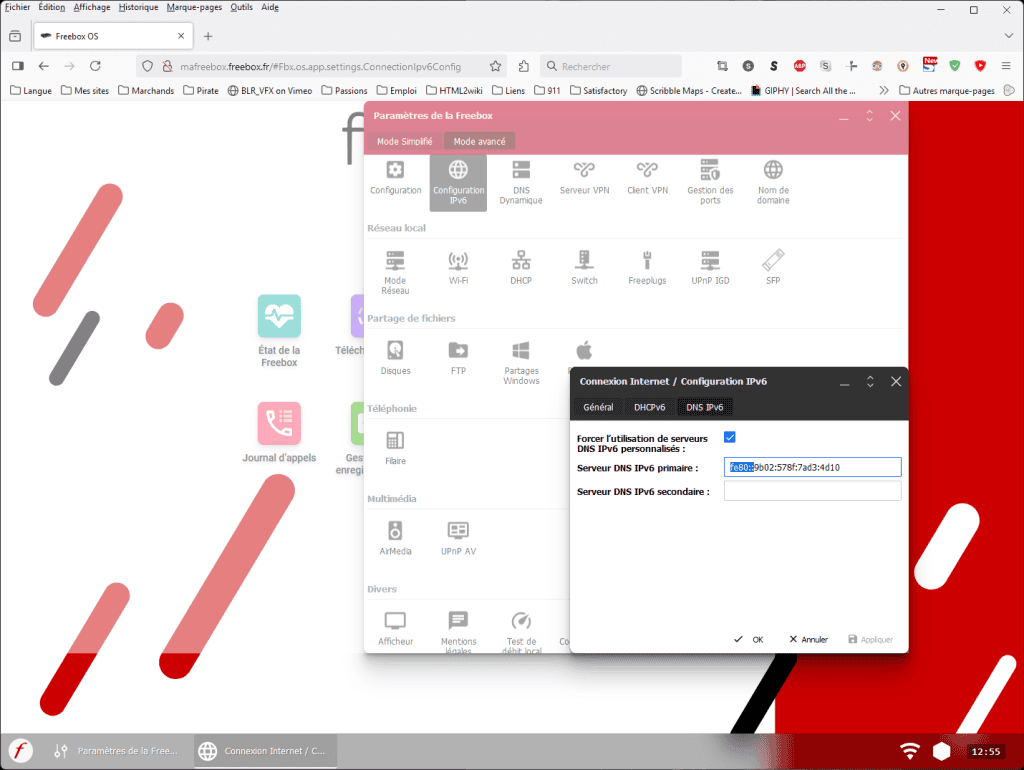
Task: Open État de la Freebox desktop icon
Action: [279, 331]
